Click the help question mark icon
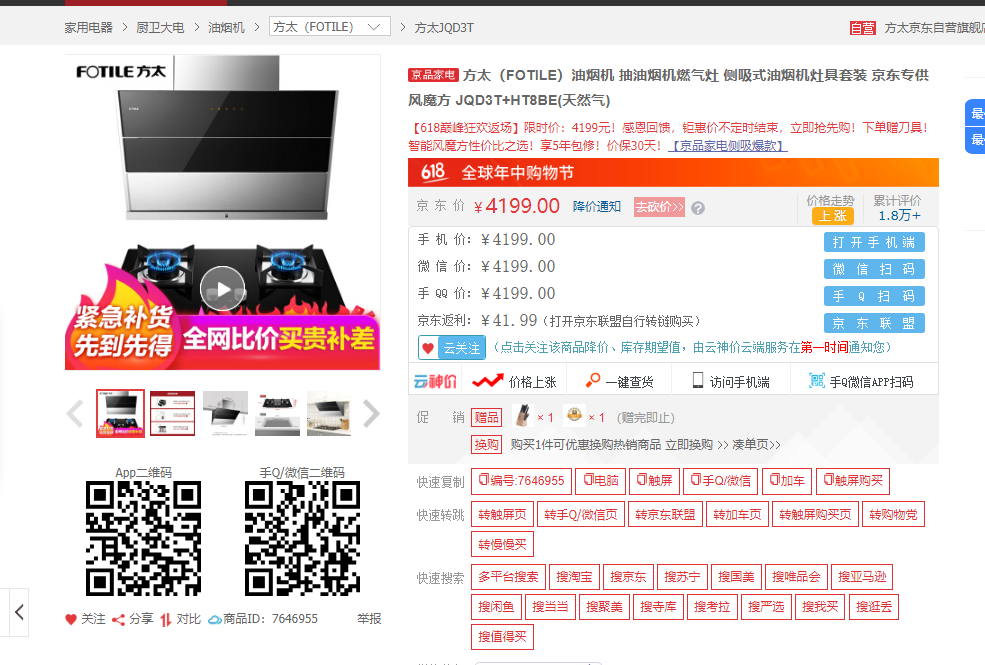 click(x=698, y=208)
